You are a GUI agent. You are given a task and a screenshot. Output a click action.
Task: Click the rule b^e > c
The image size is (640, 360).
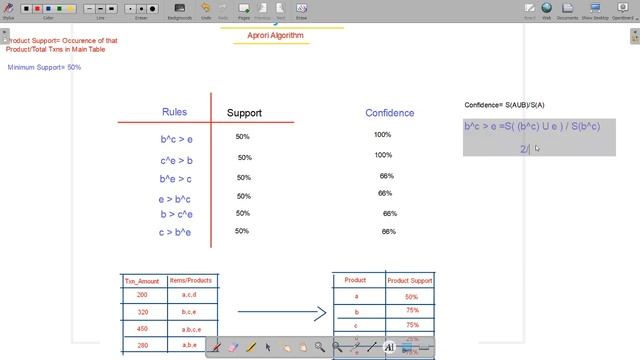pos(176,179)
